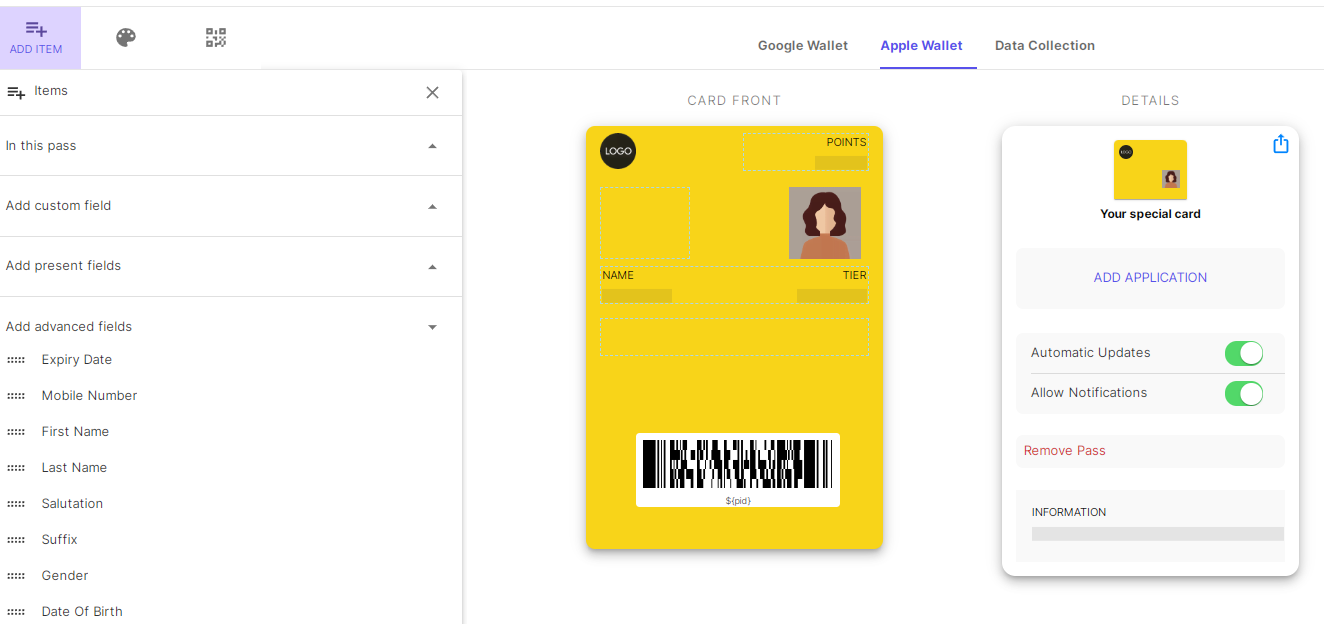Select the Last Name field item
This screenshot has width=1324, height=624.
(74, 468)
